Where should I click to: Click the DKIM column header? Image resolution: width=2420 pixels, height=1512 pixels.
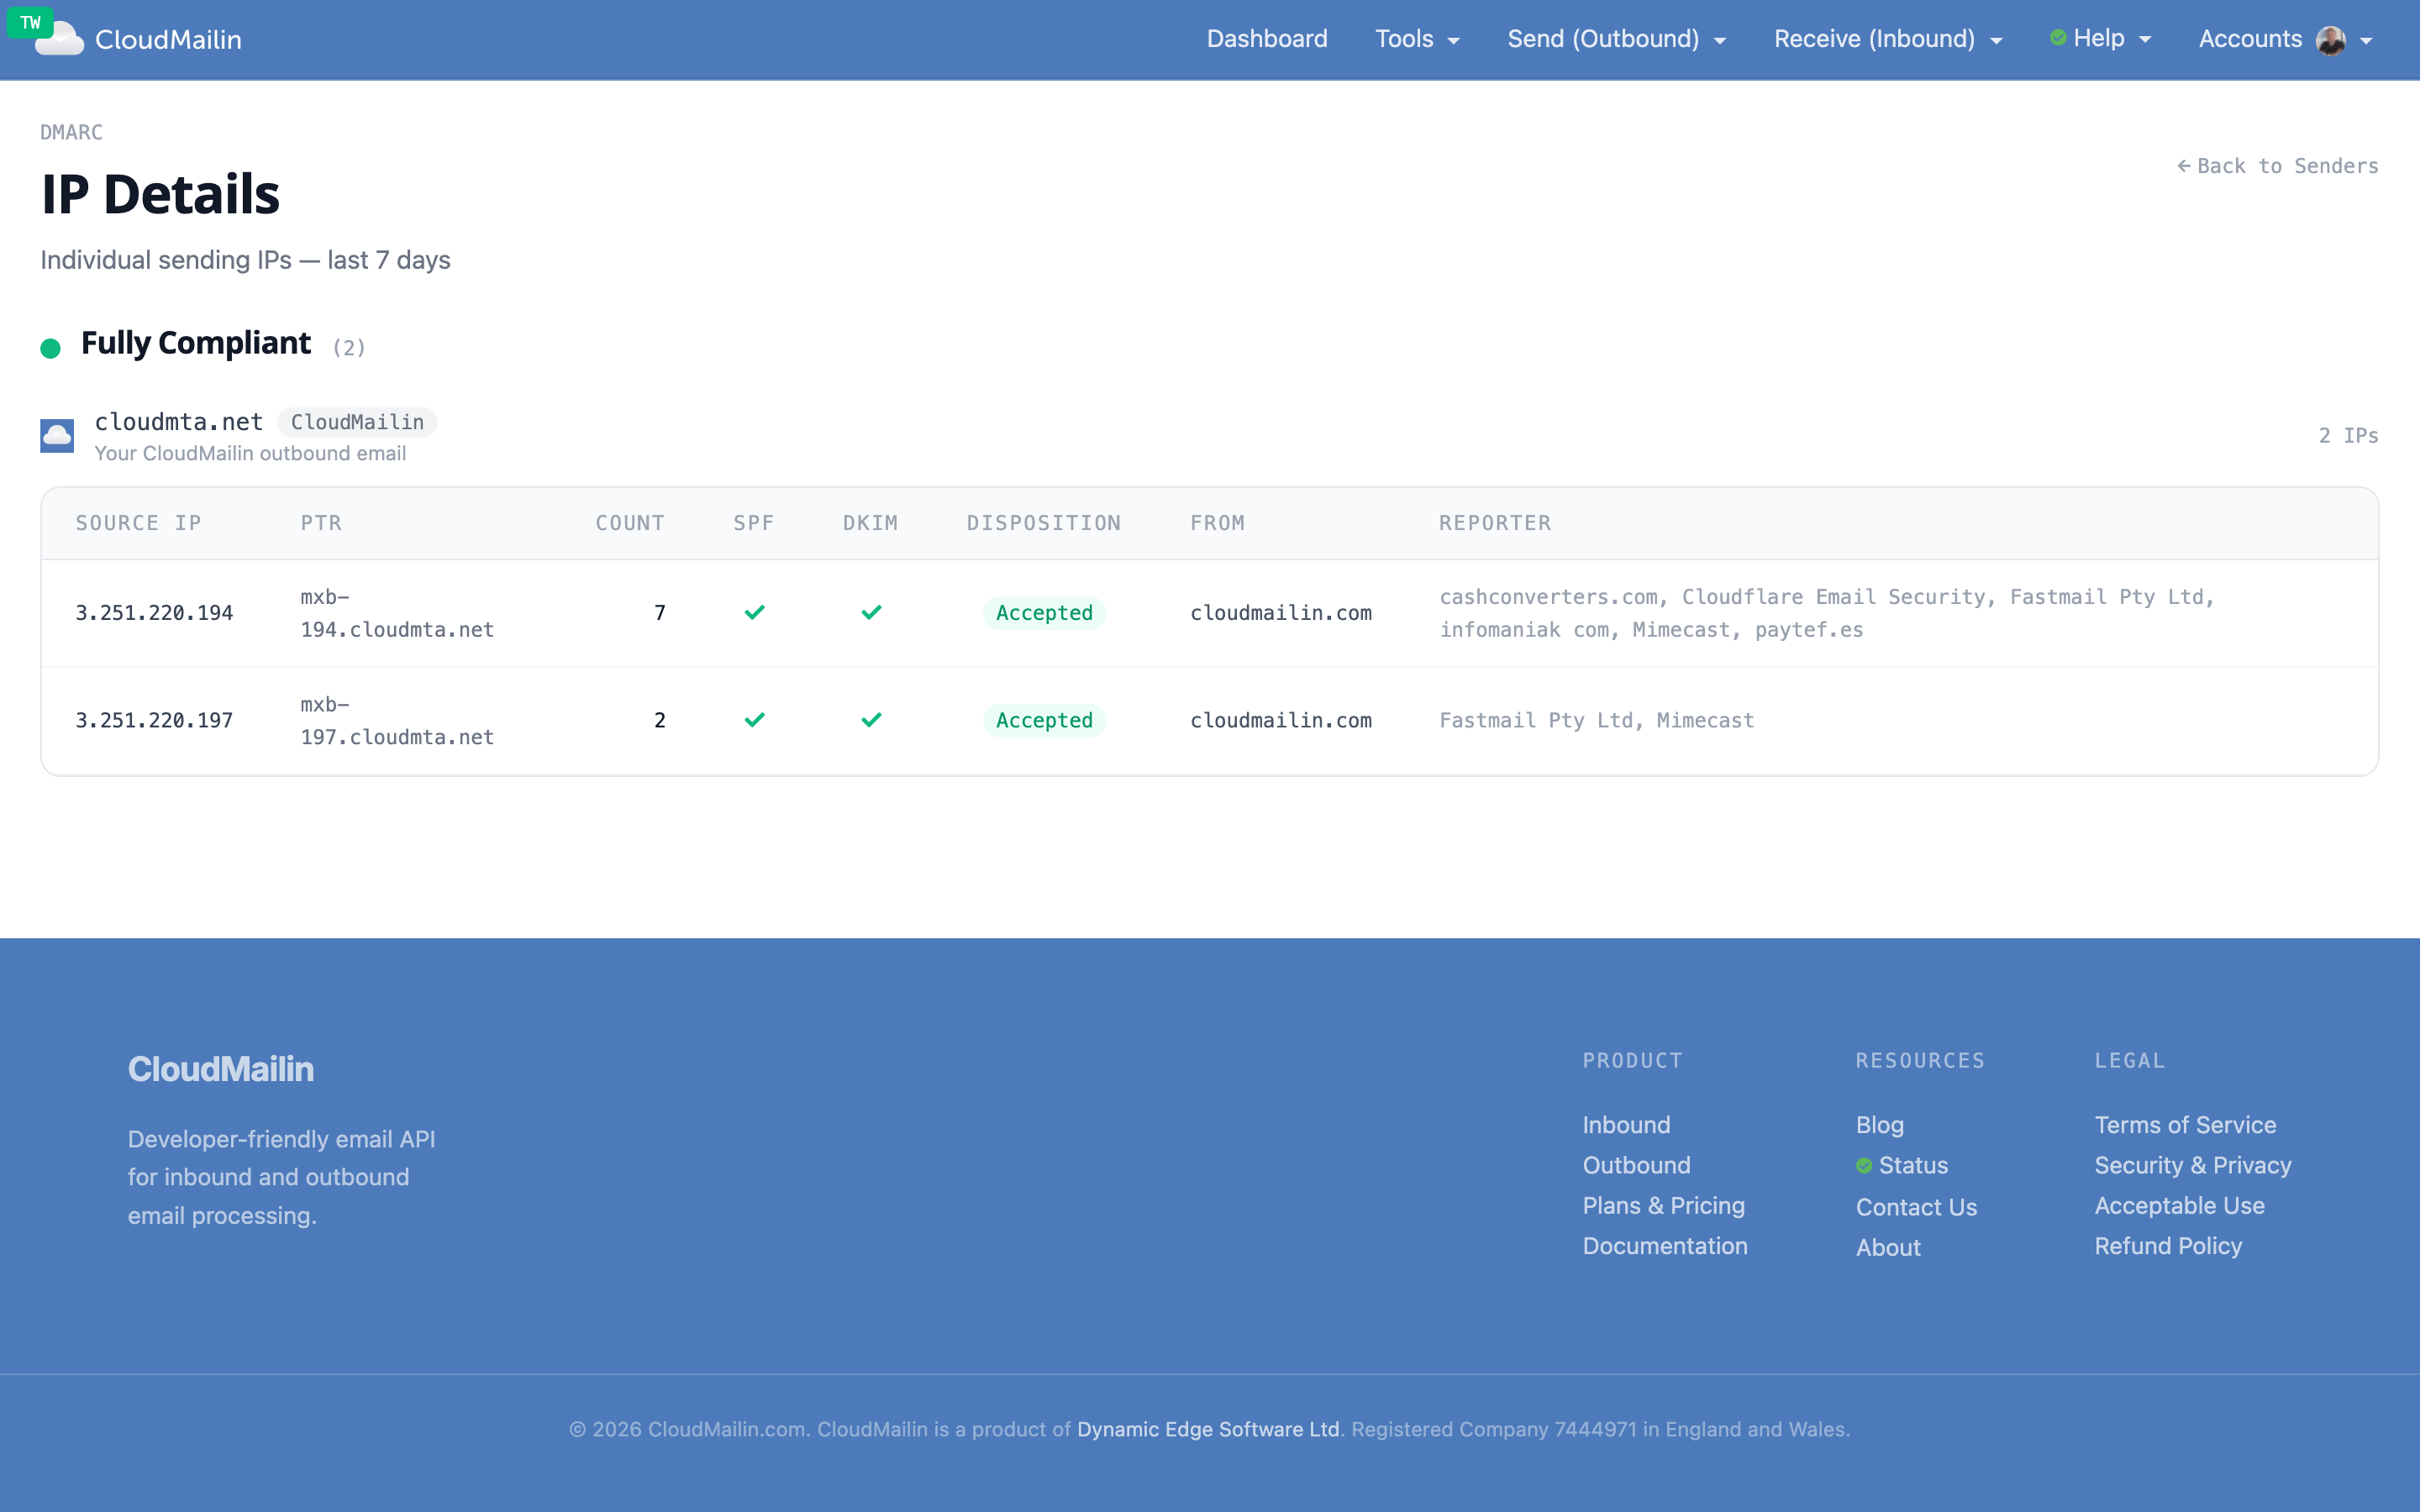[x=870, y=523]
